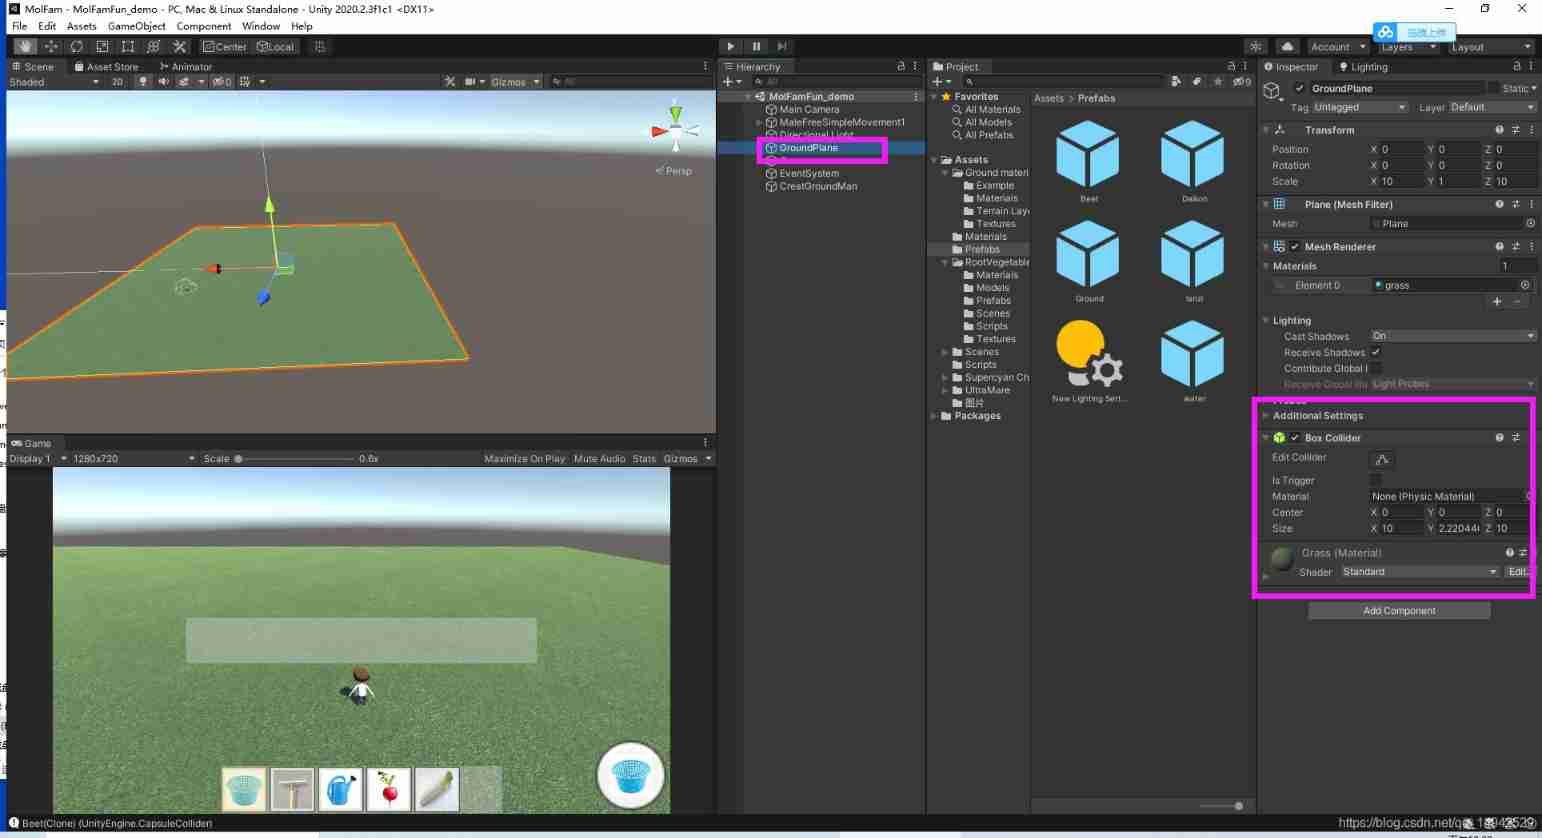Click Mute Audio button
Image resolution: width=1542 pixels, height=838 pixels.
[x=599, y=459]
